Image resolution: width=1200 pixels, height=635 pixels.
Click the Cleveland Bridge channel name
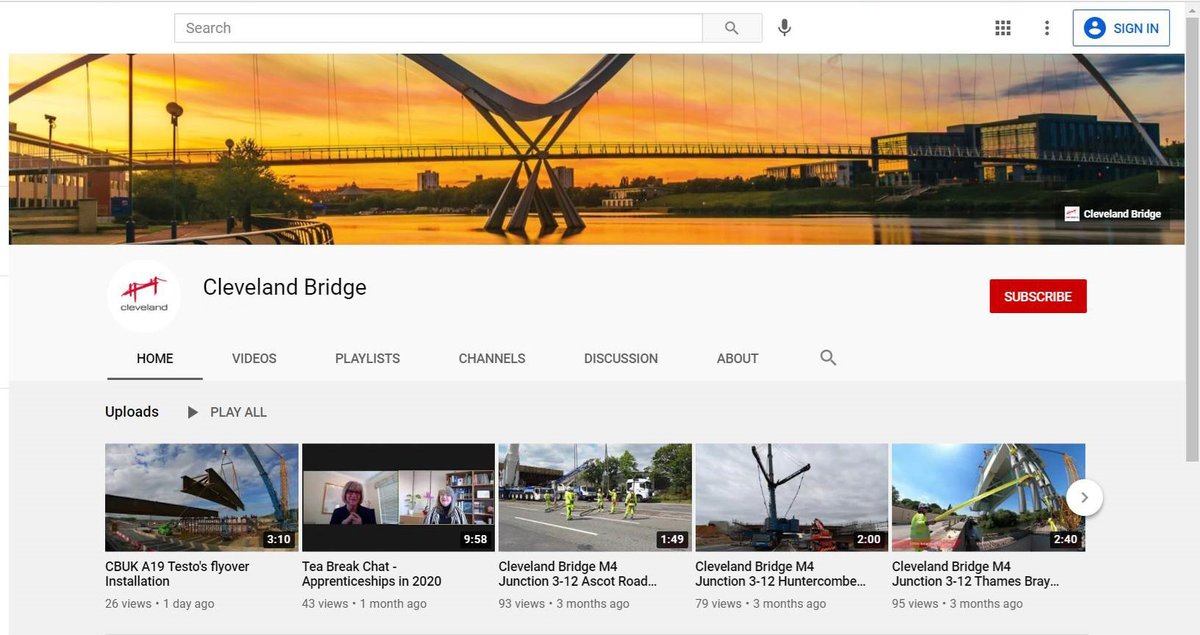[285, 287]
